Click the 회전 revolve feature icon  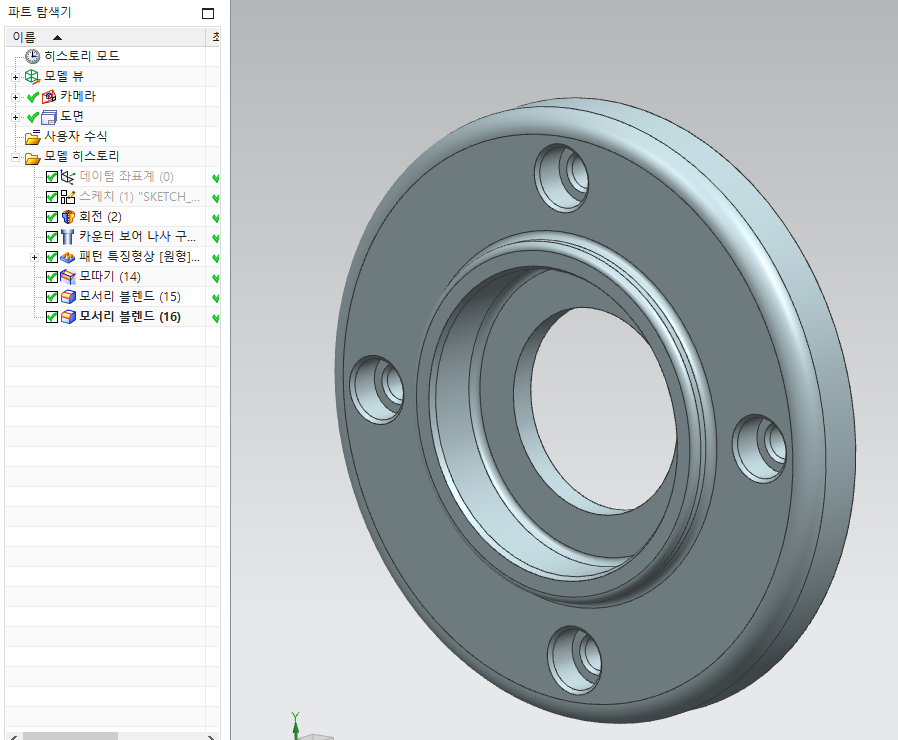(x=68, y=217)
